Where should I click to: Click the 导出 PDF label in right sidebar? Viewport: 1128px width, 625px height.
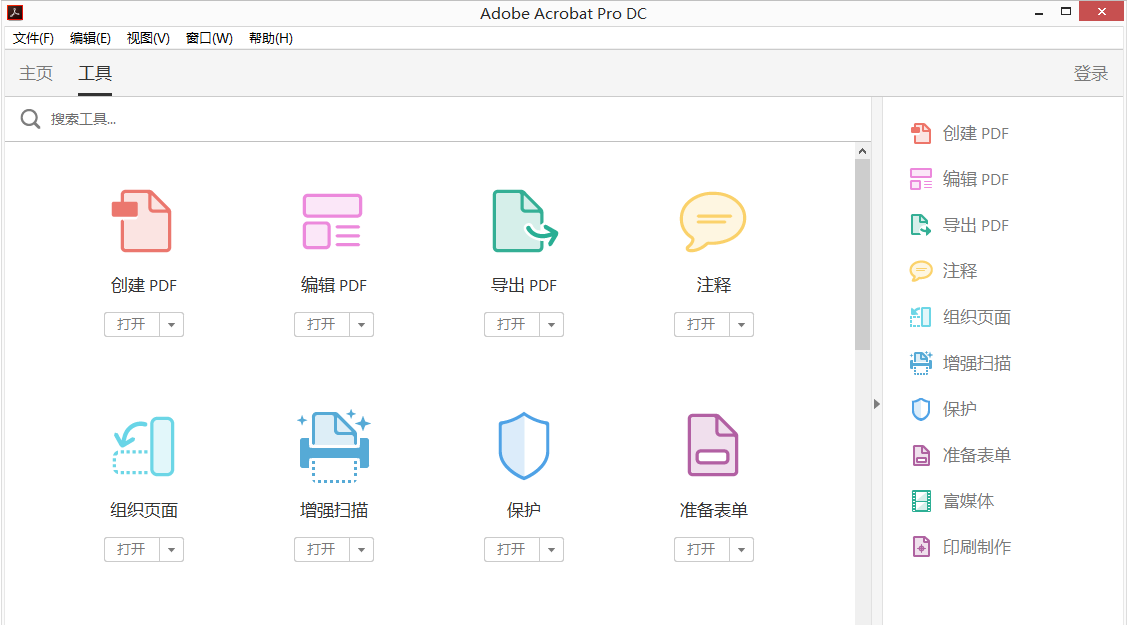coord(975,225)
